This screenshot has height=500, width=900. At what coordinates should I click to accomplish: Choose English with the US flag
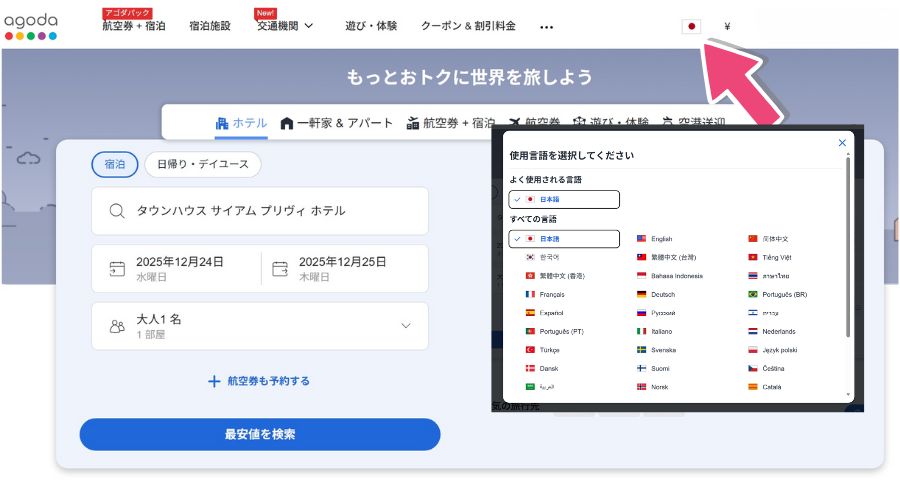(x=655, y=239)
